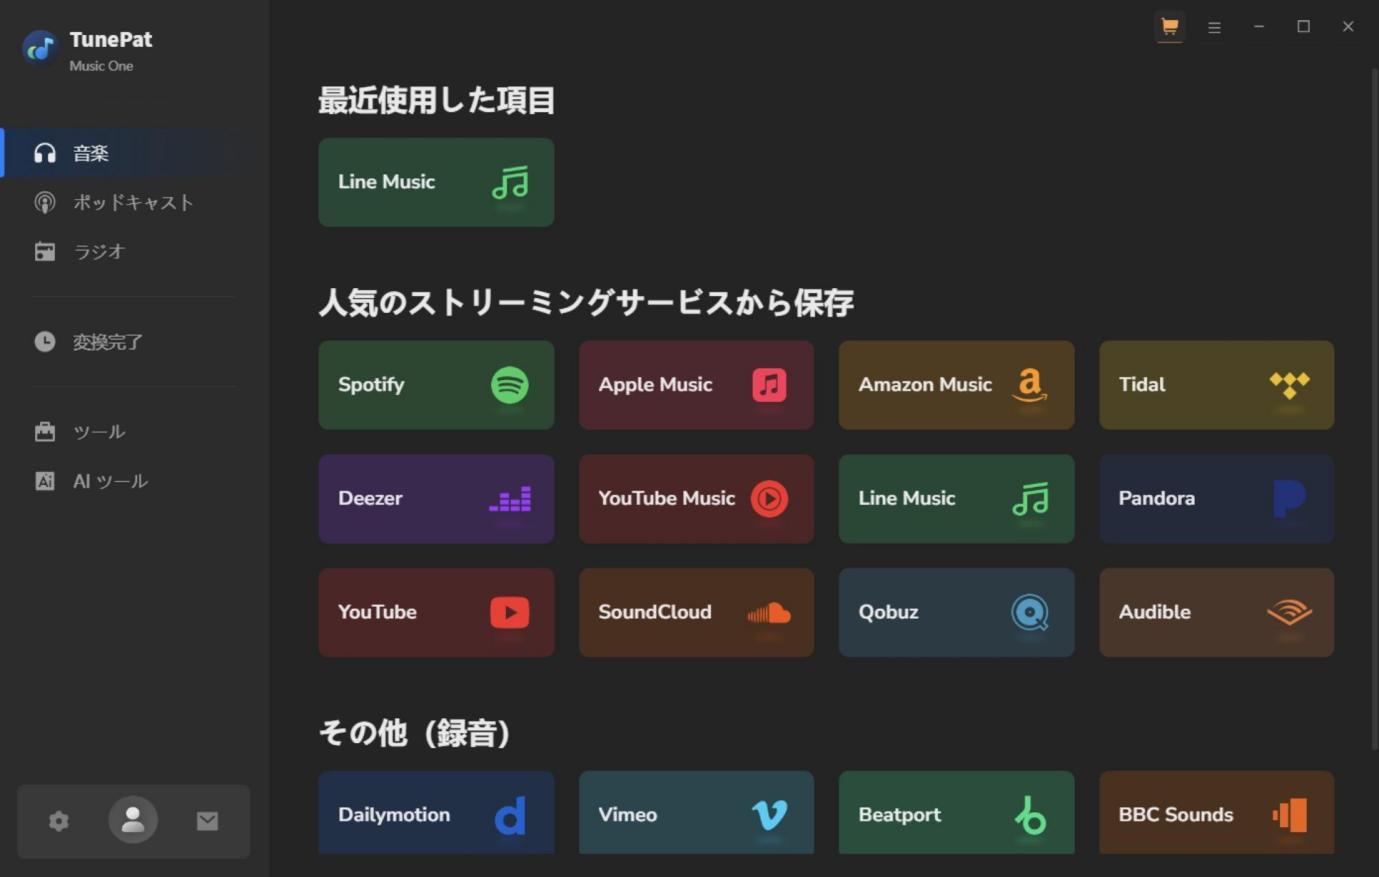Choose Amazon Music text label
The image size is (1379, 877).
coord(925,385)
